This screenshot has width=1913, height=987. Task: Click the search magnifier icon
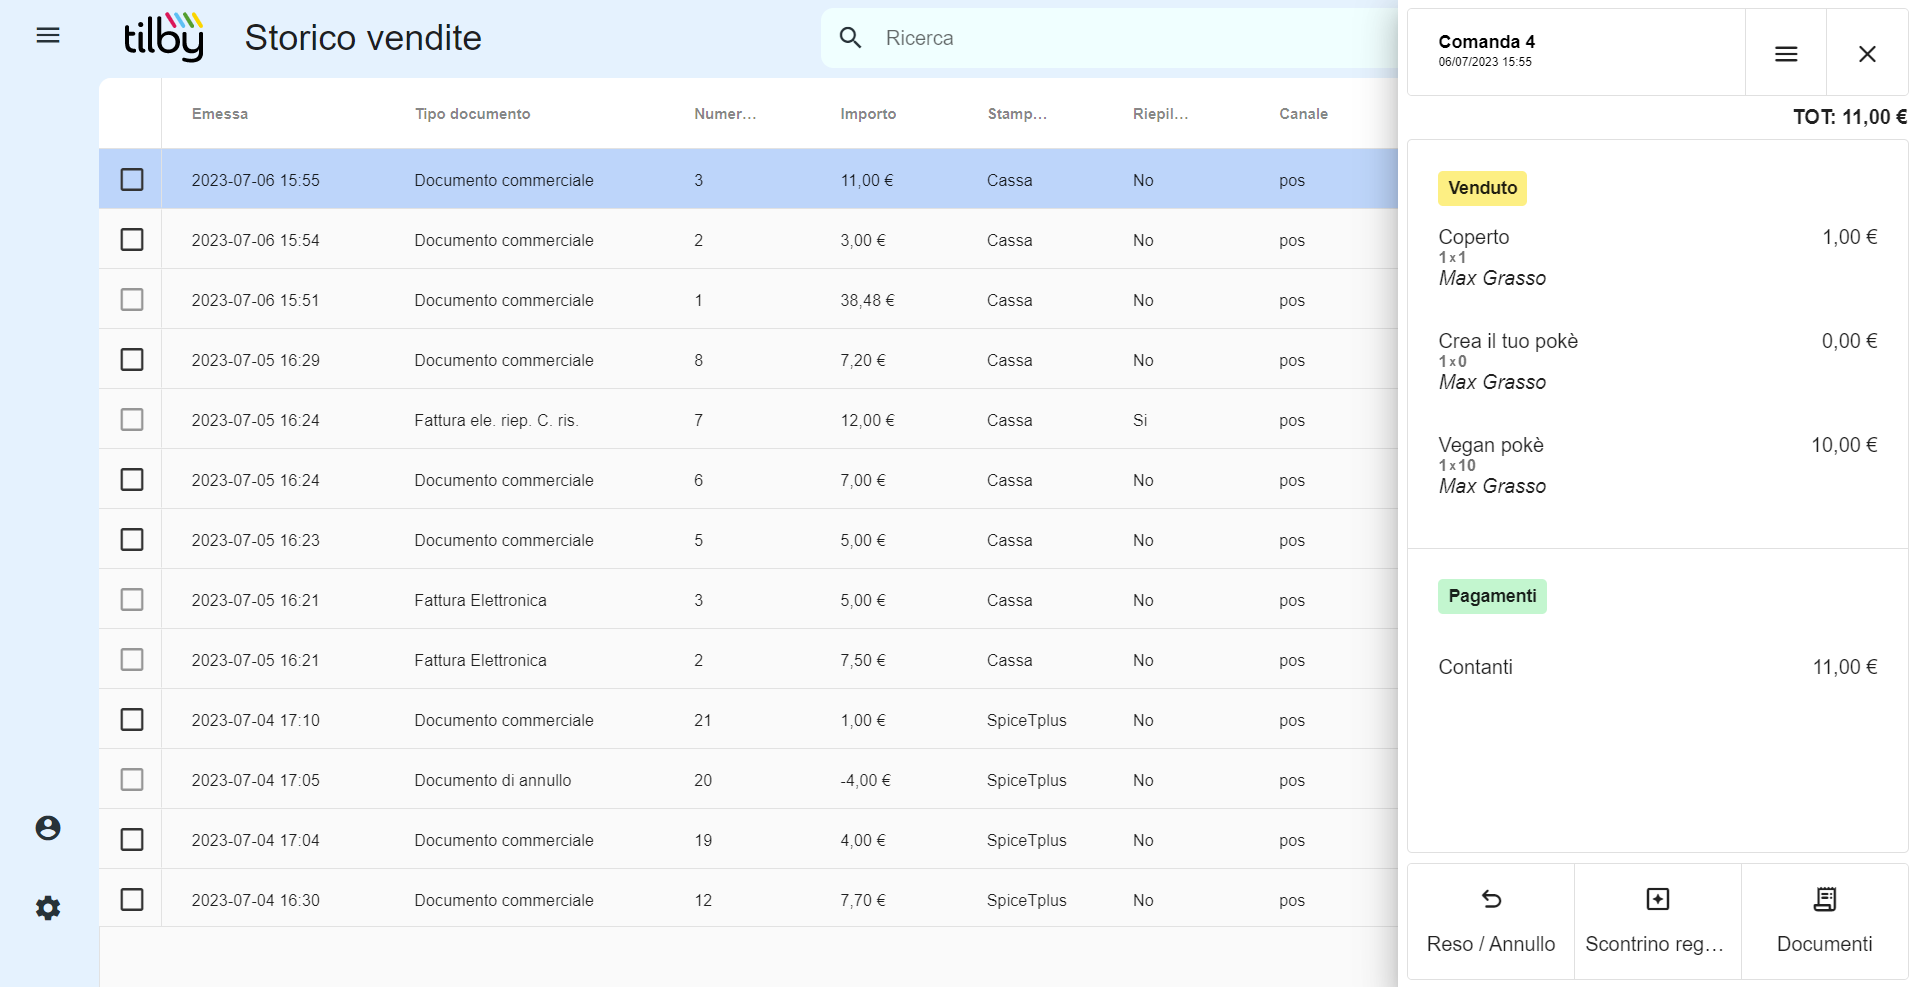[x=850, y=38]
